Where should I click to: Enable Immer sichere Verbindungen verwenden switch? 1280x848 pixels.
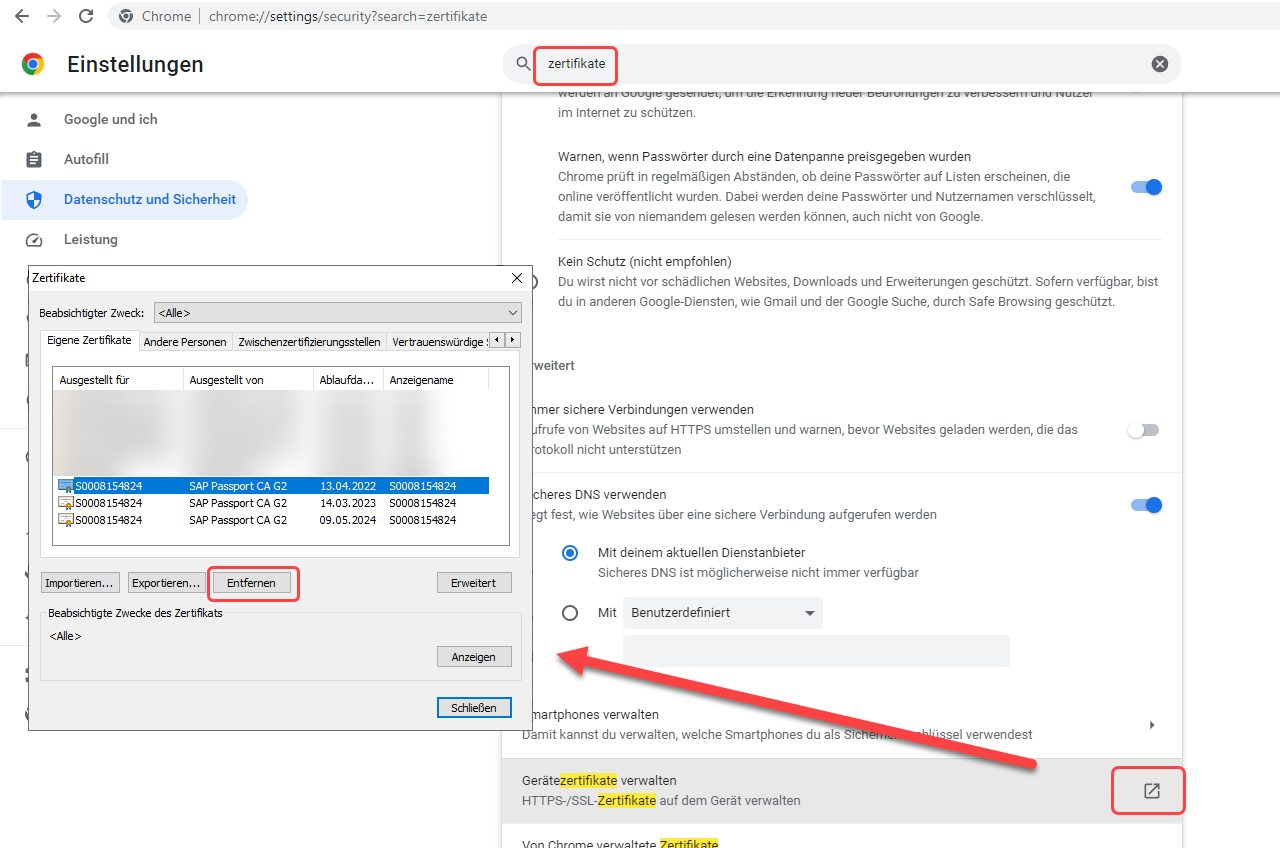point(1143,430)
